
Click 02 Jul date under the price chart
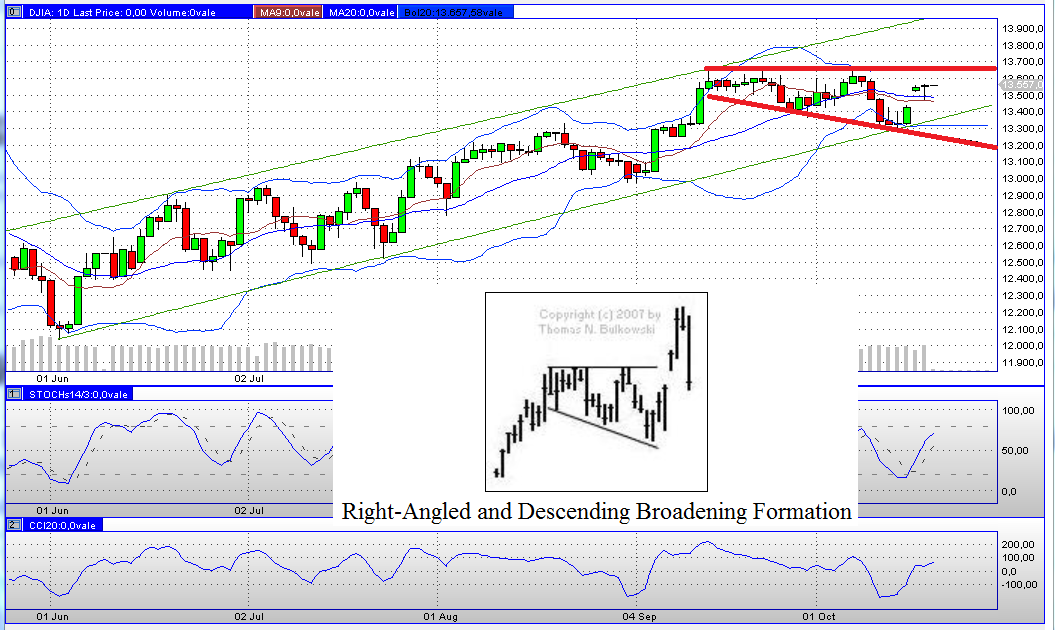[x=249, y=378]
